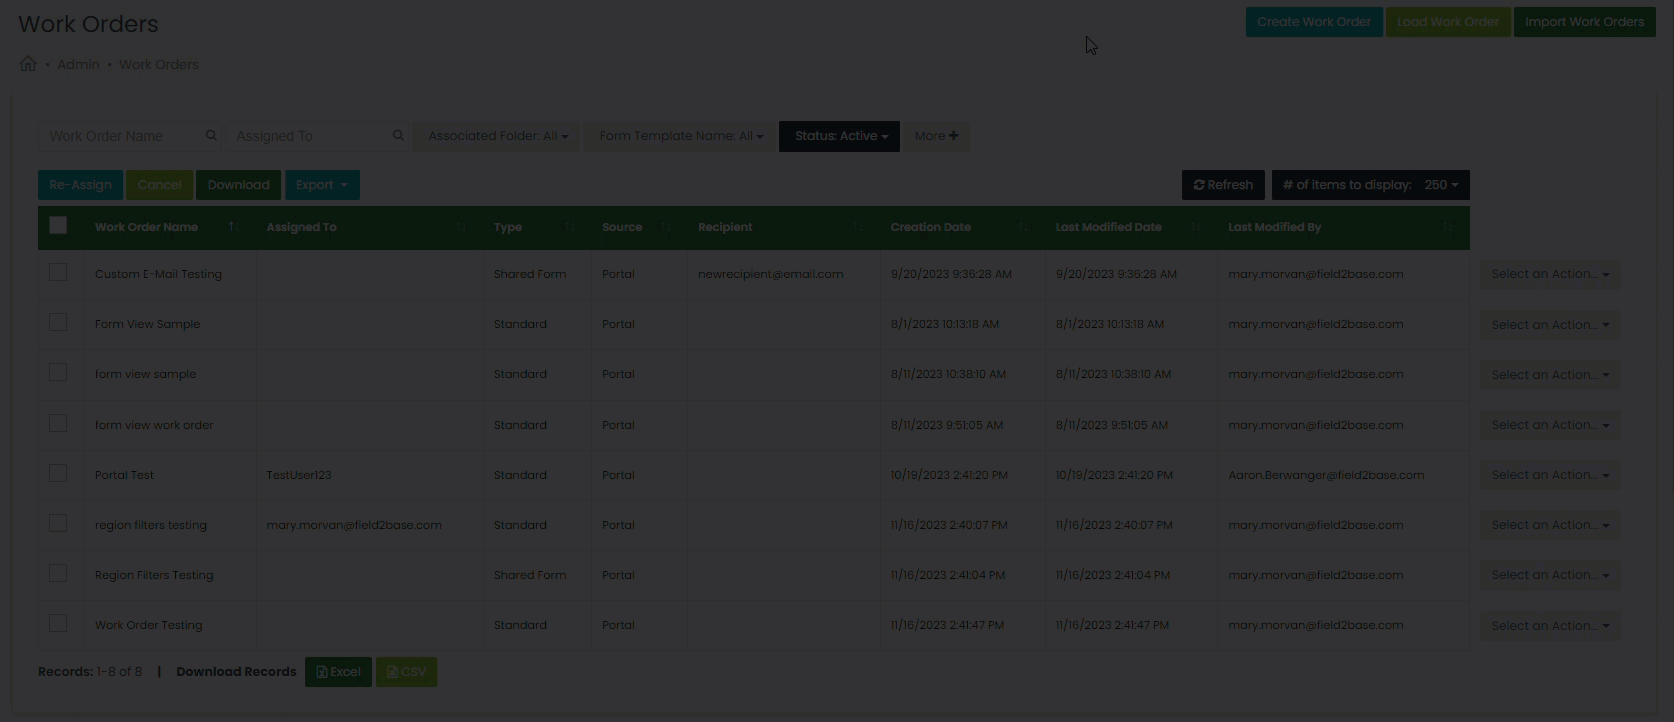Click search icon in Assigned To field
This screenshot has height=722, width=1674.
click(x=398, y=136)
